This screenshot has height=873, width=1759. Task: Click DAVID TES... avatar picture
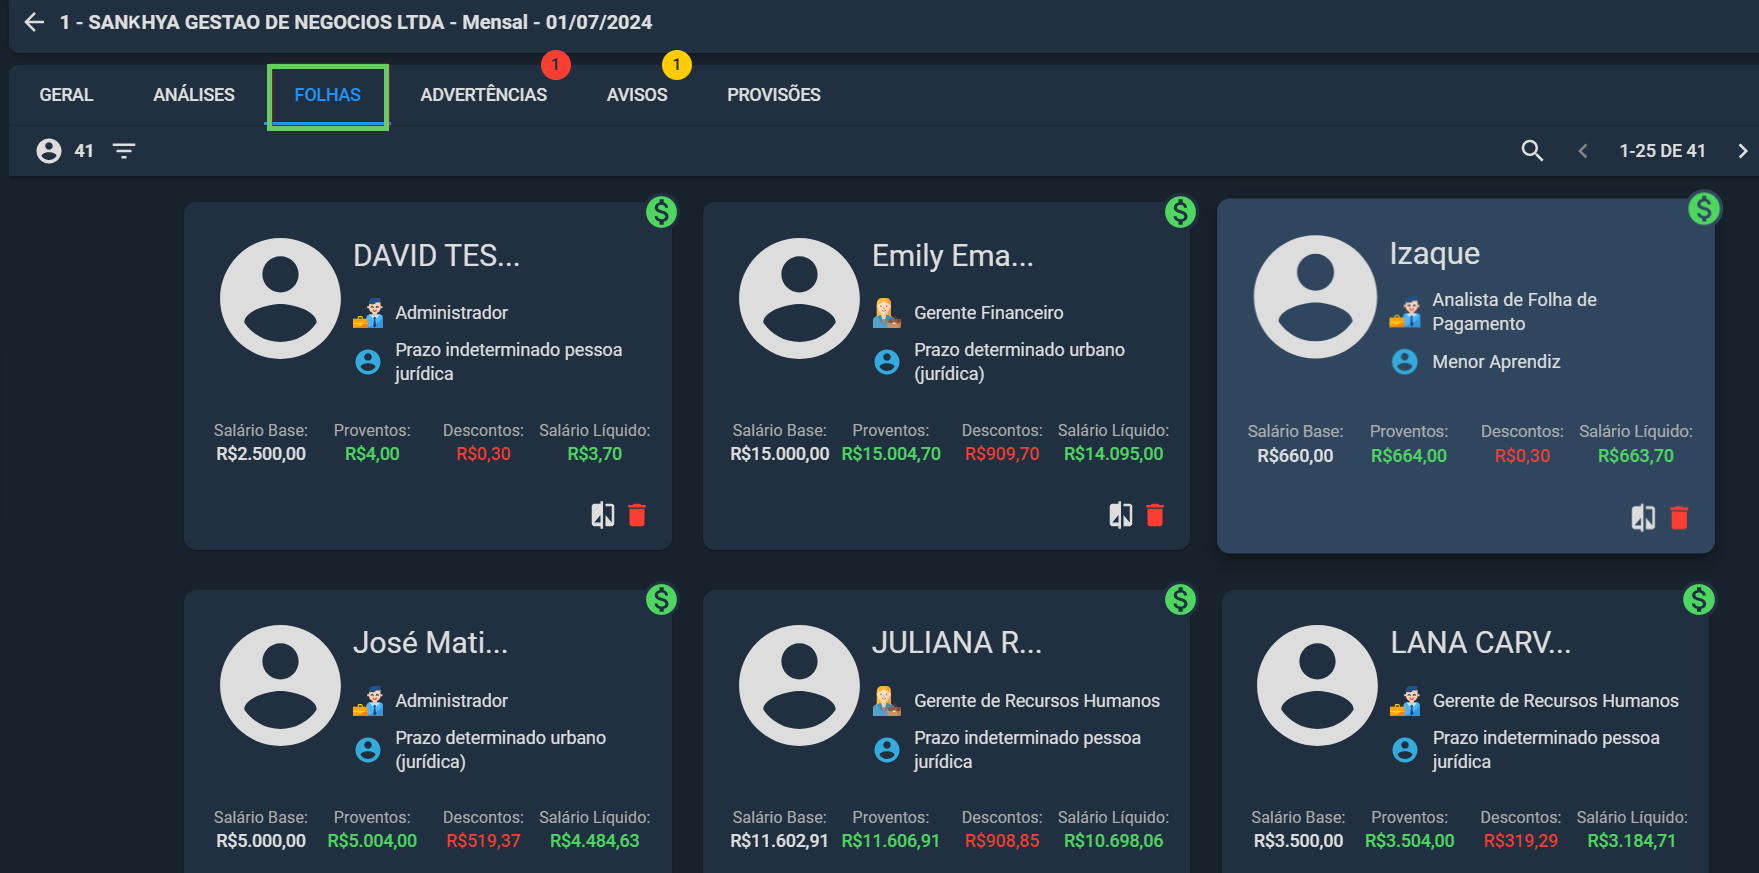tap(280, 298)
